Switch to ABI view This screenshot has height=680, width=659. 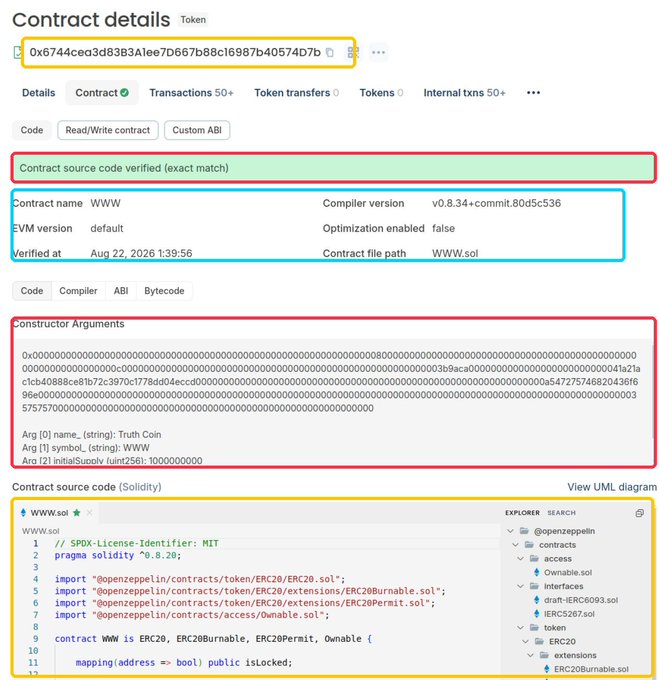[121, 291]
